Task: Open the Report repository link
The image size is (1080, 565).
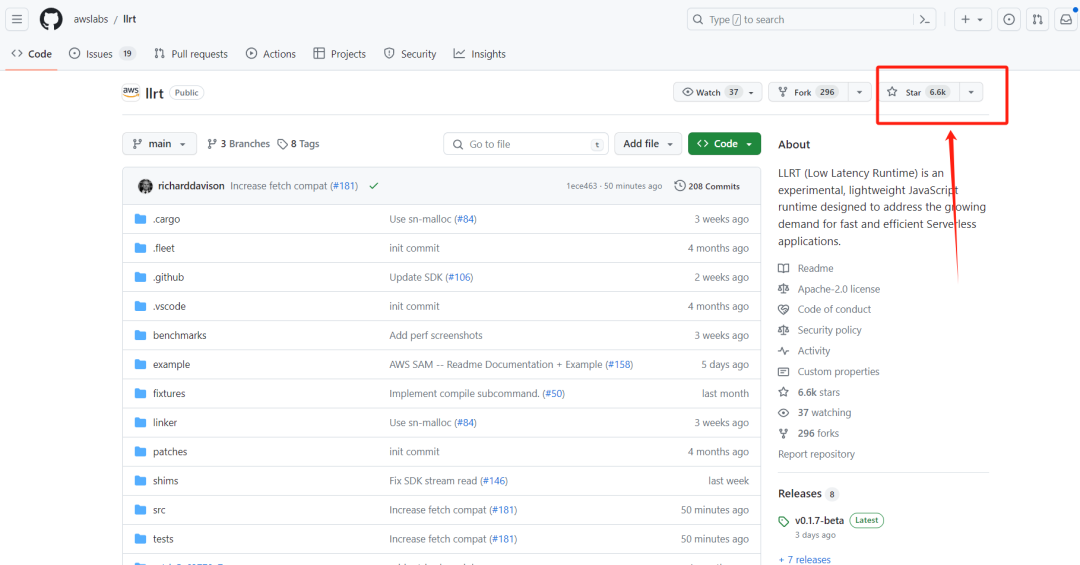Action: [x=816, y=454]
